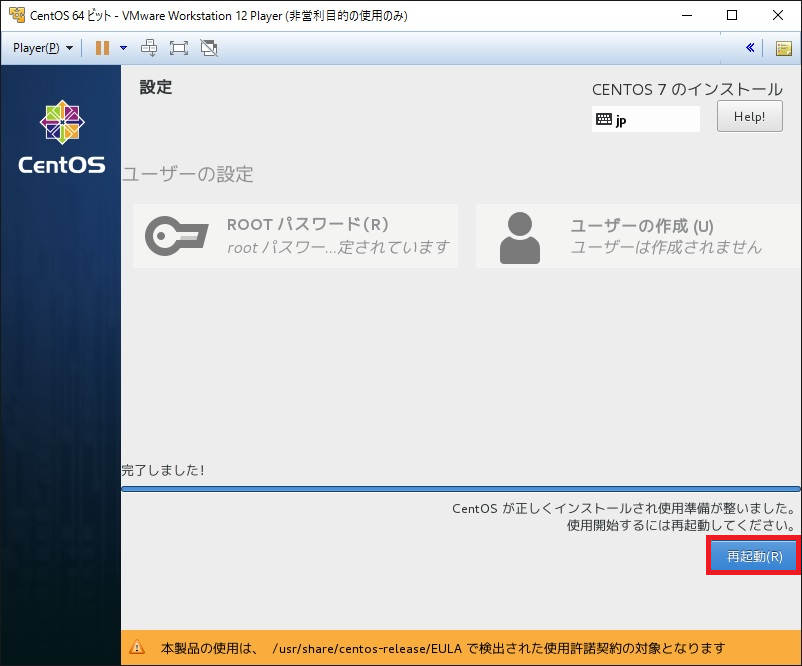Click the 再起動(R) reboot button

754,556
